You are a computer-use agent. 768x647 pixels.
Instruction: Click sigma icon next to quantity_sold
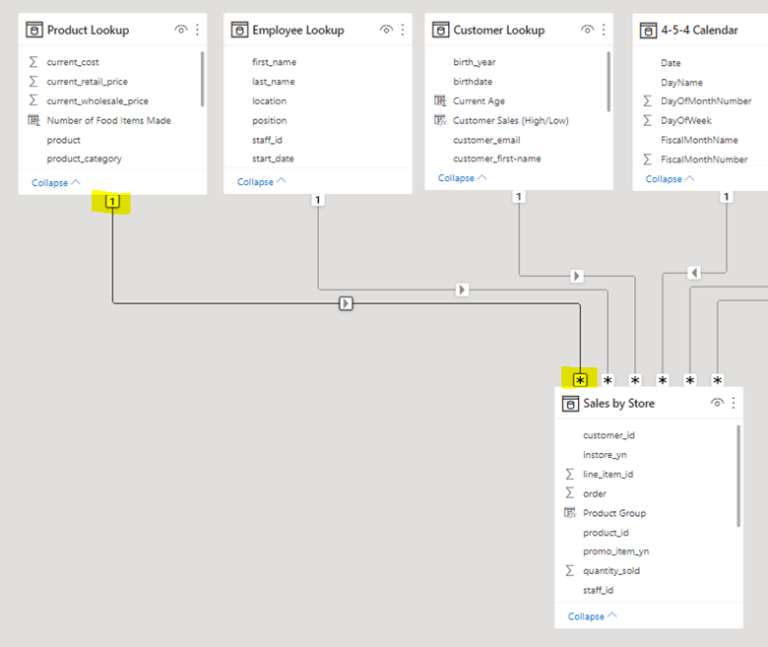(x=570, y=571)
